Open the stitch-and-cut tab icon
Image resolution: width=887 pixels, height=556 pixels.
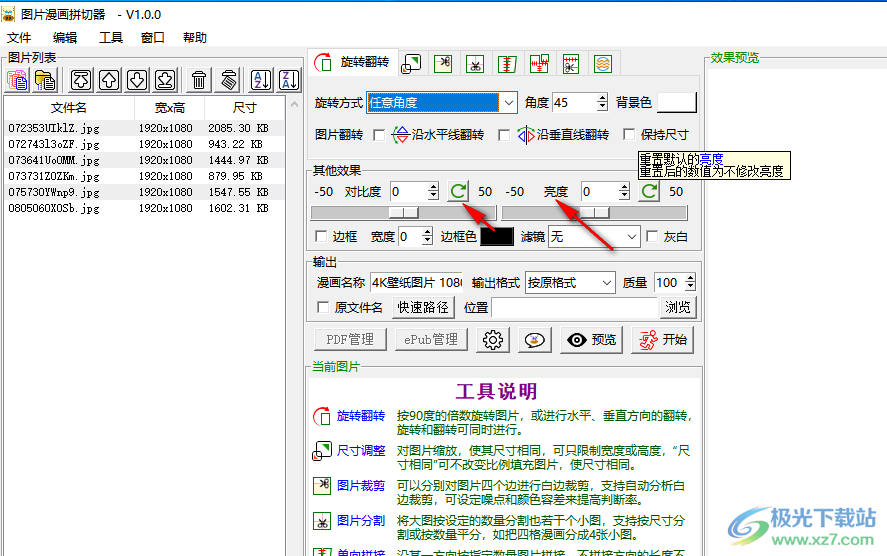pyautogui.click(x=571, y=63)
